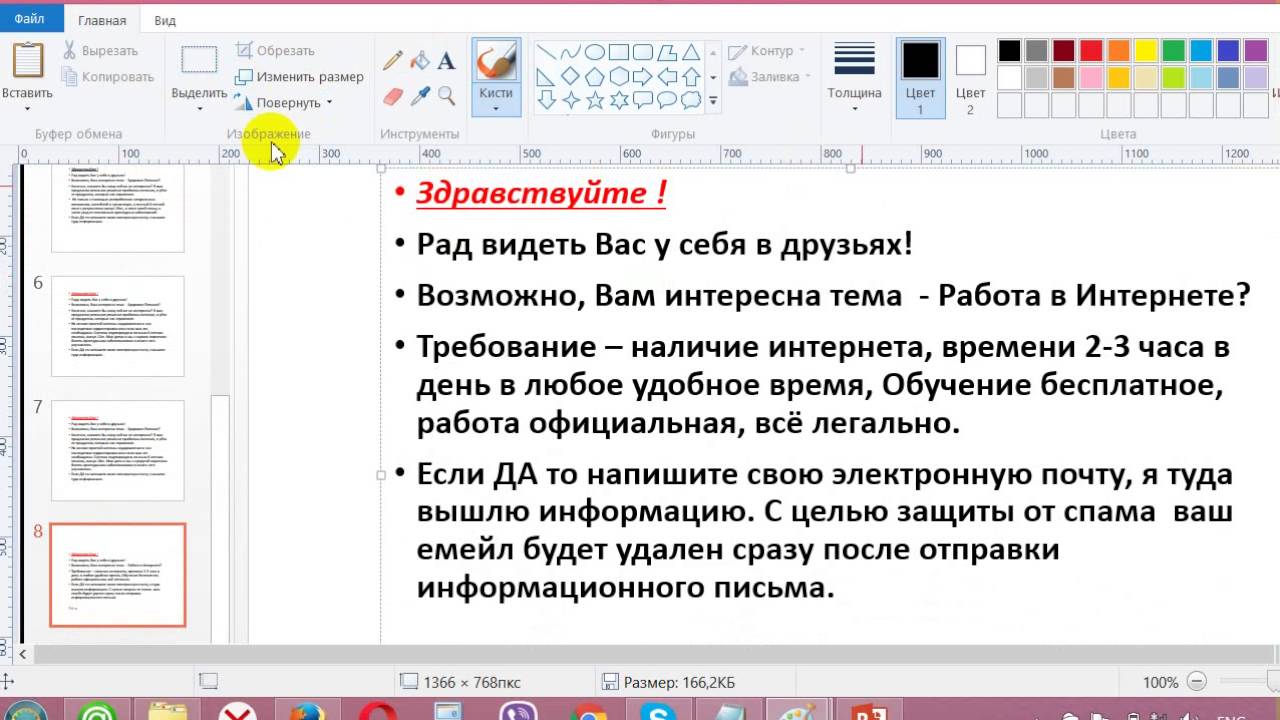The width and height of the screenshot is (1280, 720).
Task: Open Viber from the taskbar
Action: coord(520,710)
